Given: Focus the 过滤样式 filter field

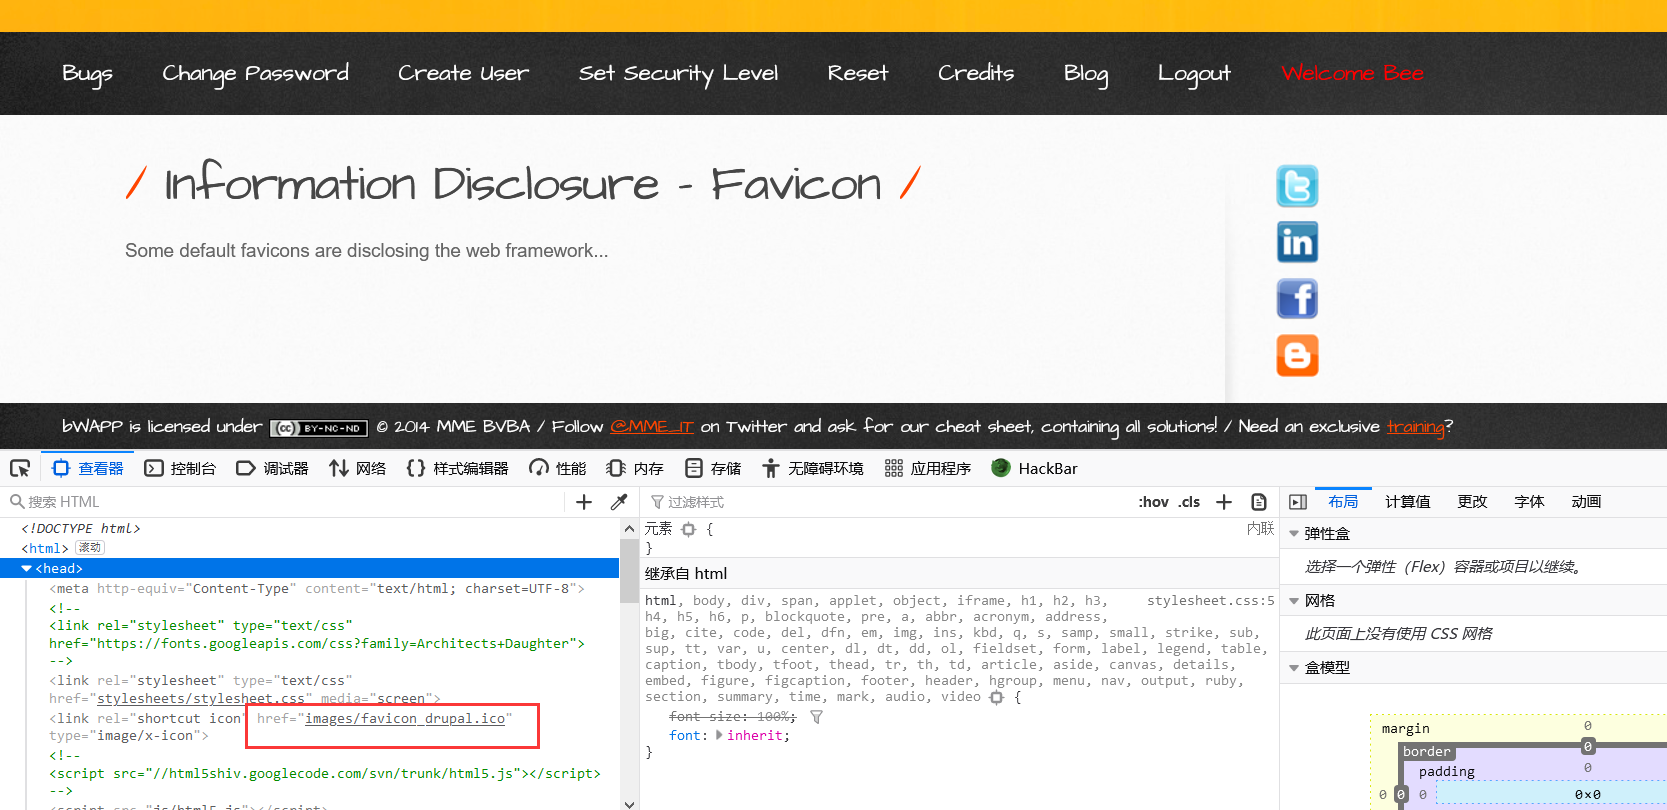Looking at the screenshot, I should [890, 502].
